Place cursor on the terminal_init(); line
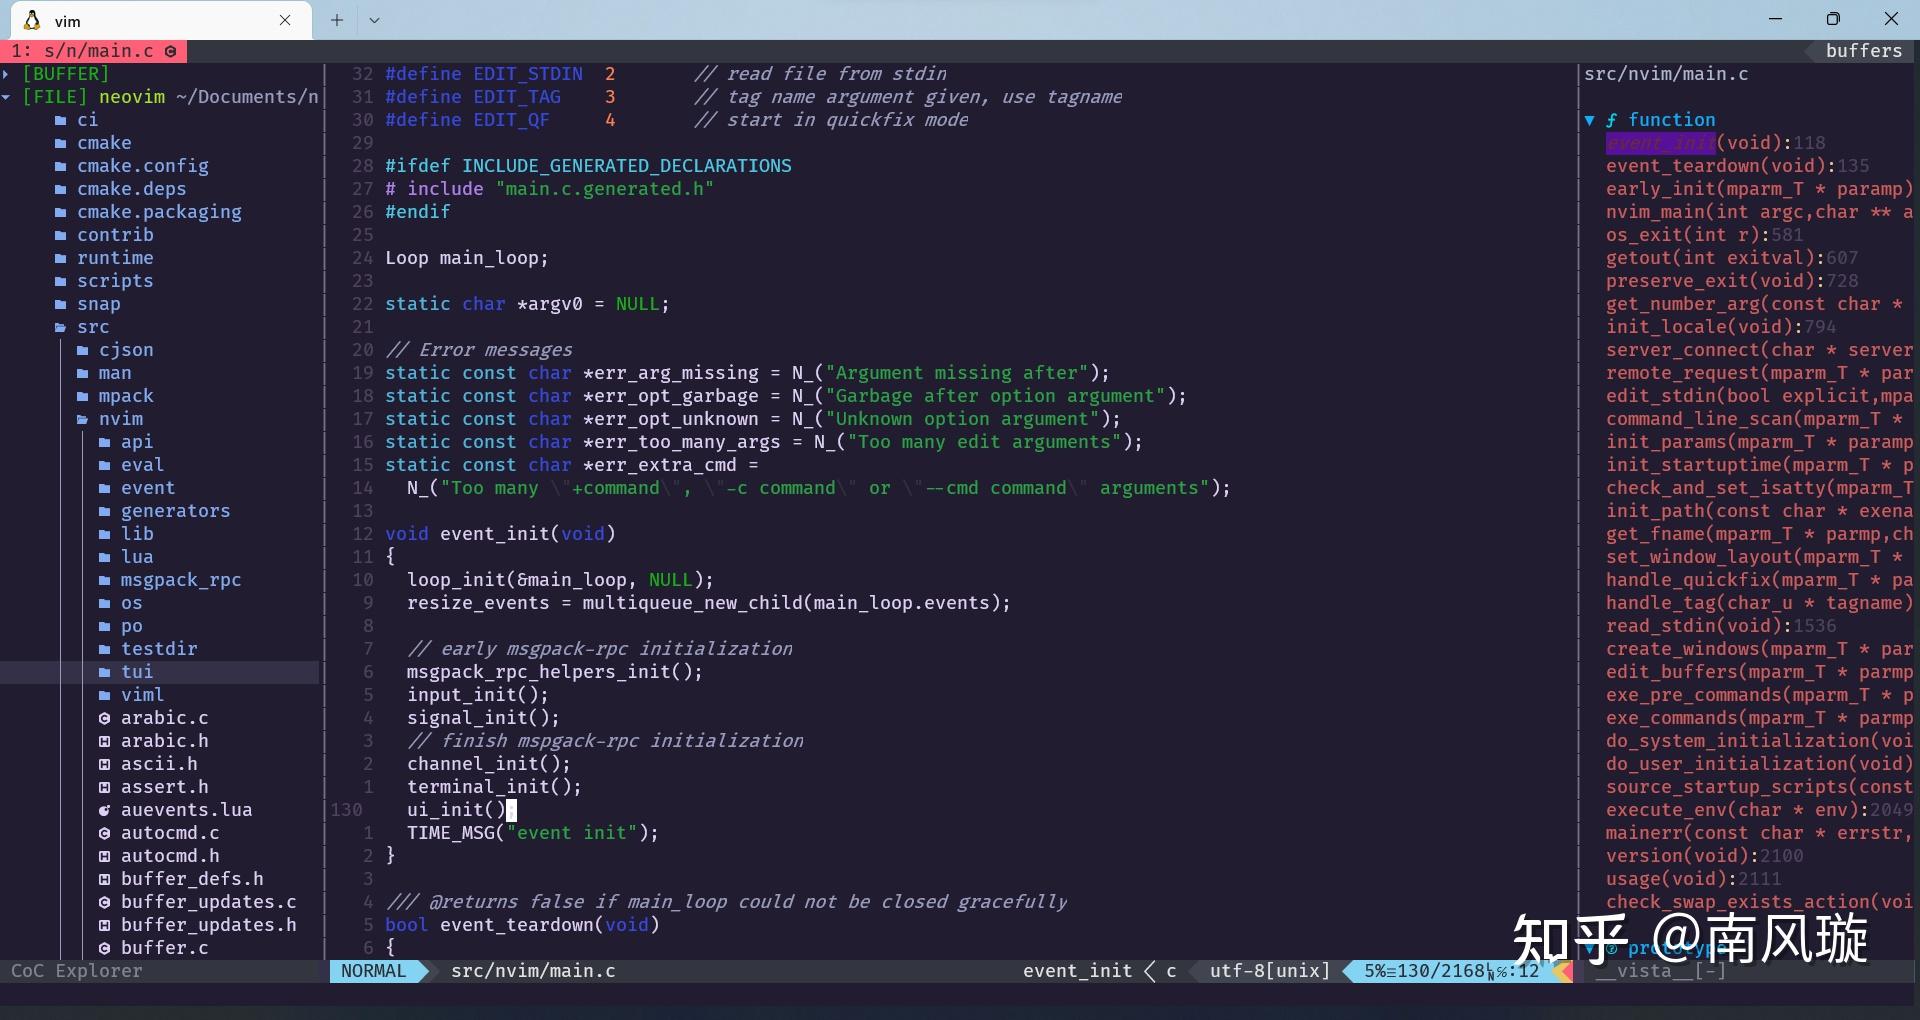 tap(494, 787)
